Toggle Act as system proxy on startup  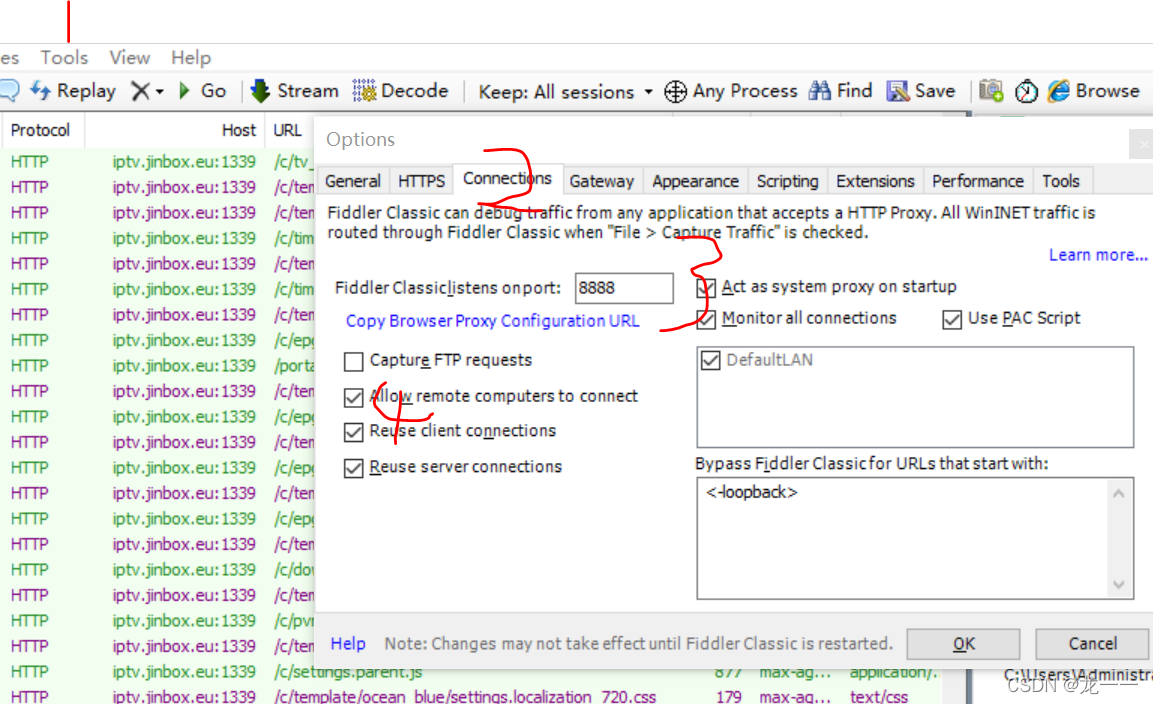pos(706,288)
